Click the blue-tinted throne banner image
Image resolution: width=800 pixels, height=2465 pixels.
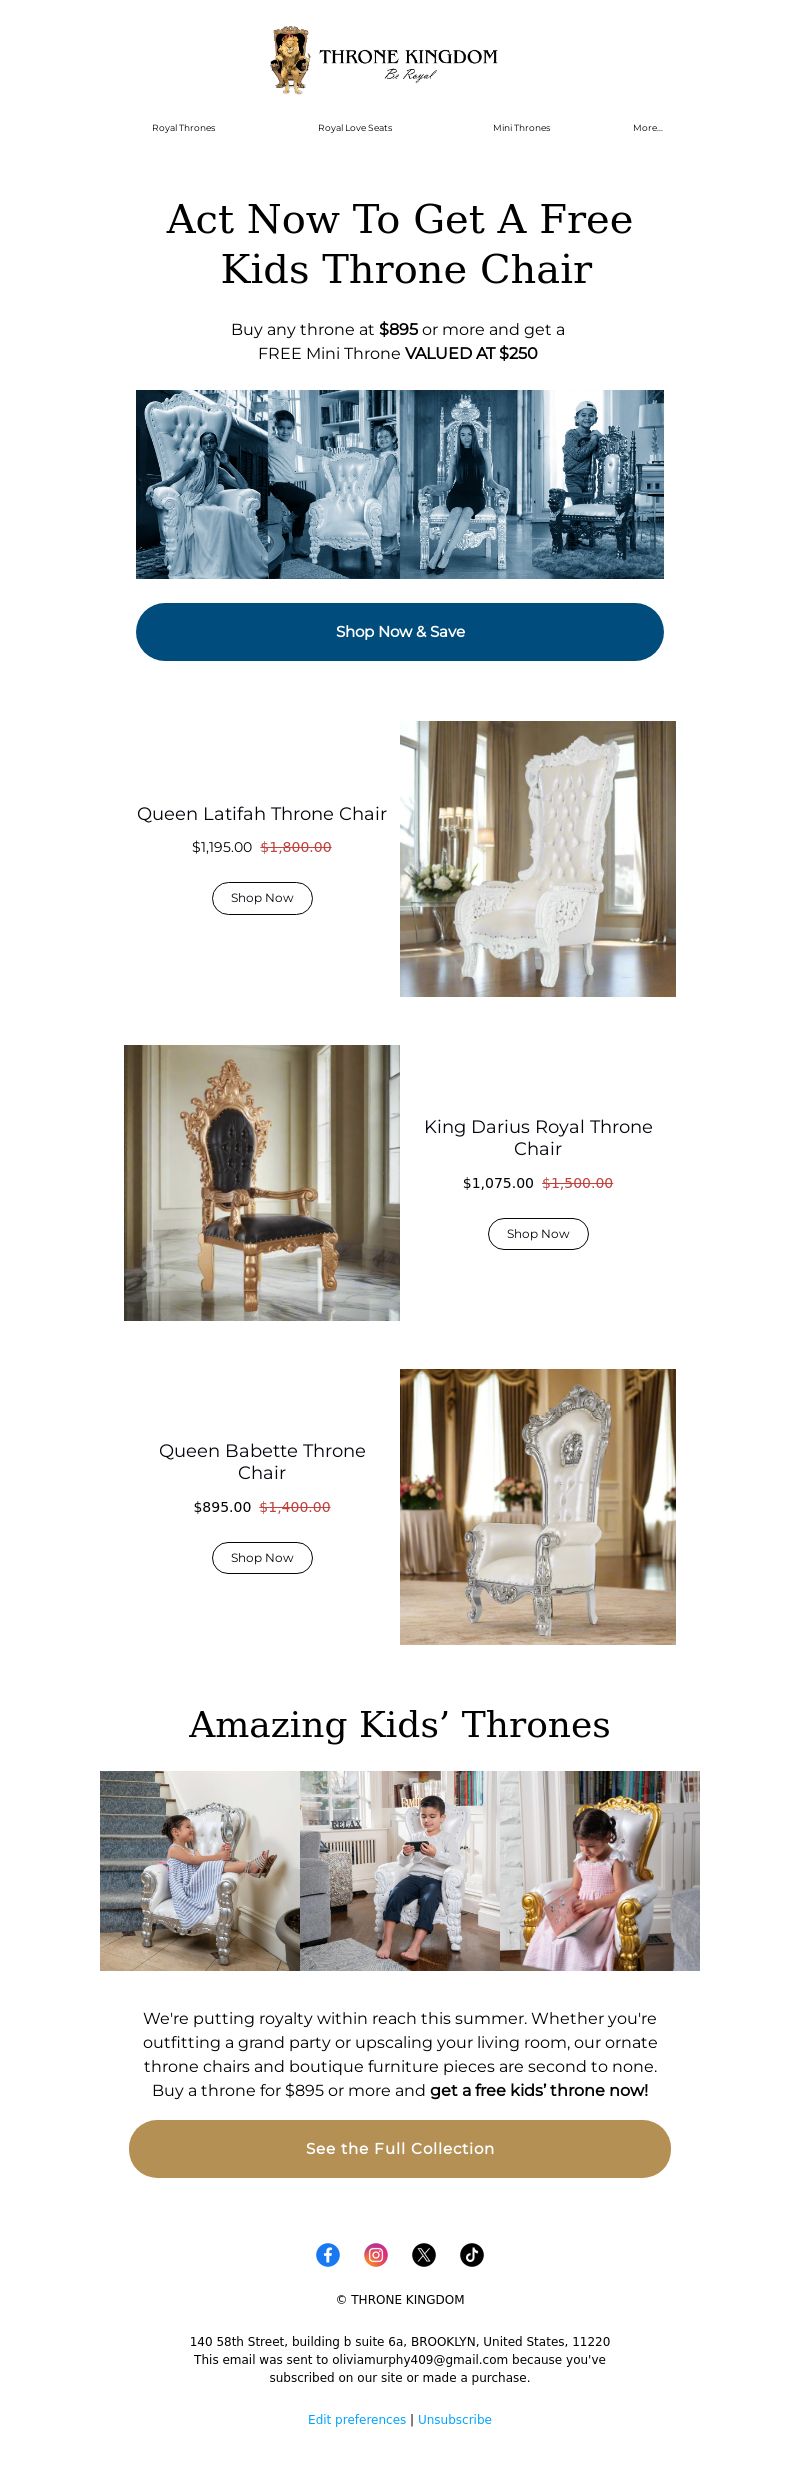400,484
